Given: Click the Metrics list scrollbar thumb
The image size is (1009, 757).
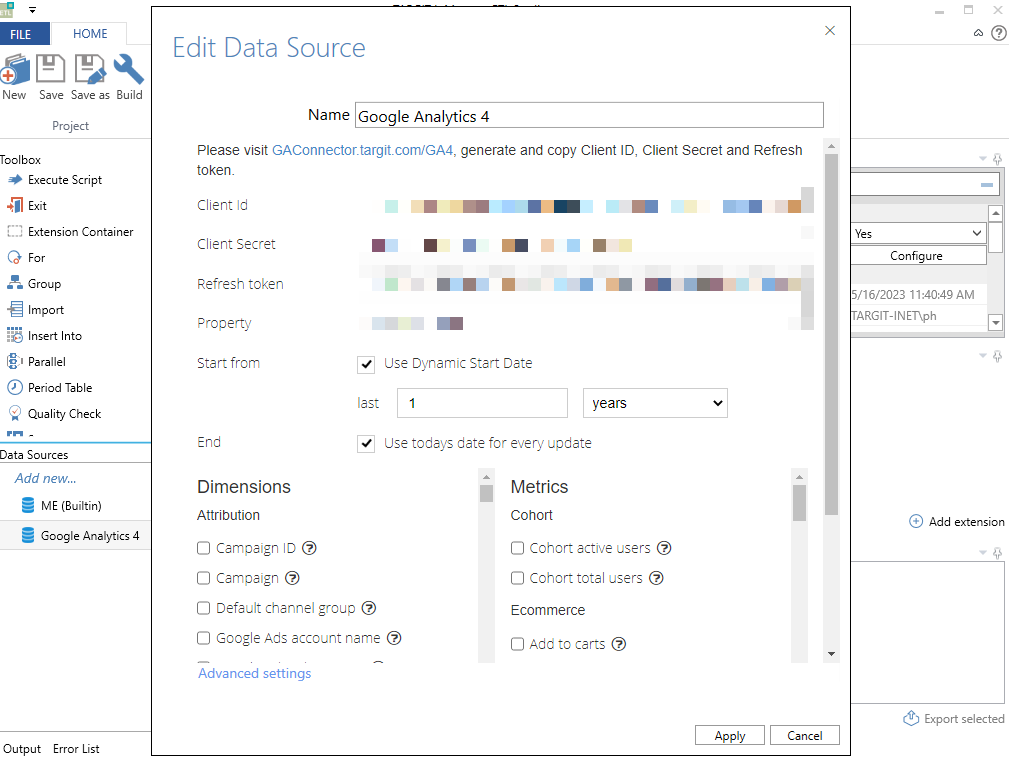Looking at the screenshot, I should tap(799, 503).
